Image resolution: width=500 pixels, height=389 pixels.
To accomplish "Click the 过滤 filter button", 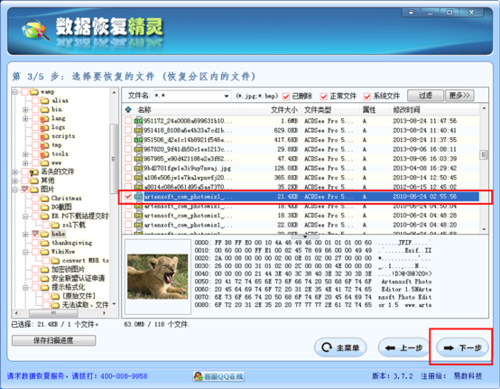I will pos(425,96).
